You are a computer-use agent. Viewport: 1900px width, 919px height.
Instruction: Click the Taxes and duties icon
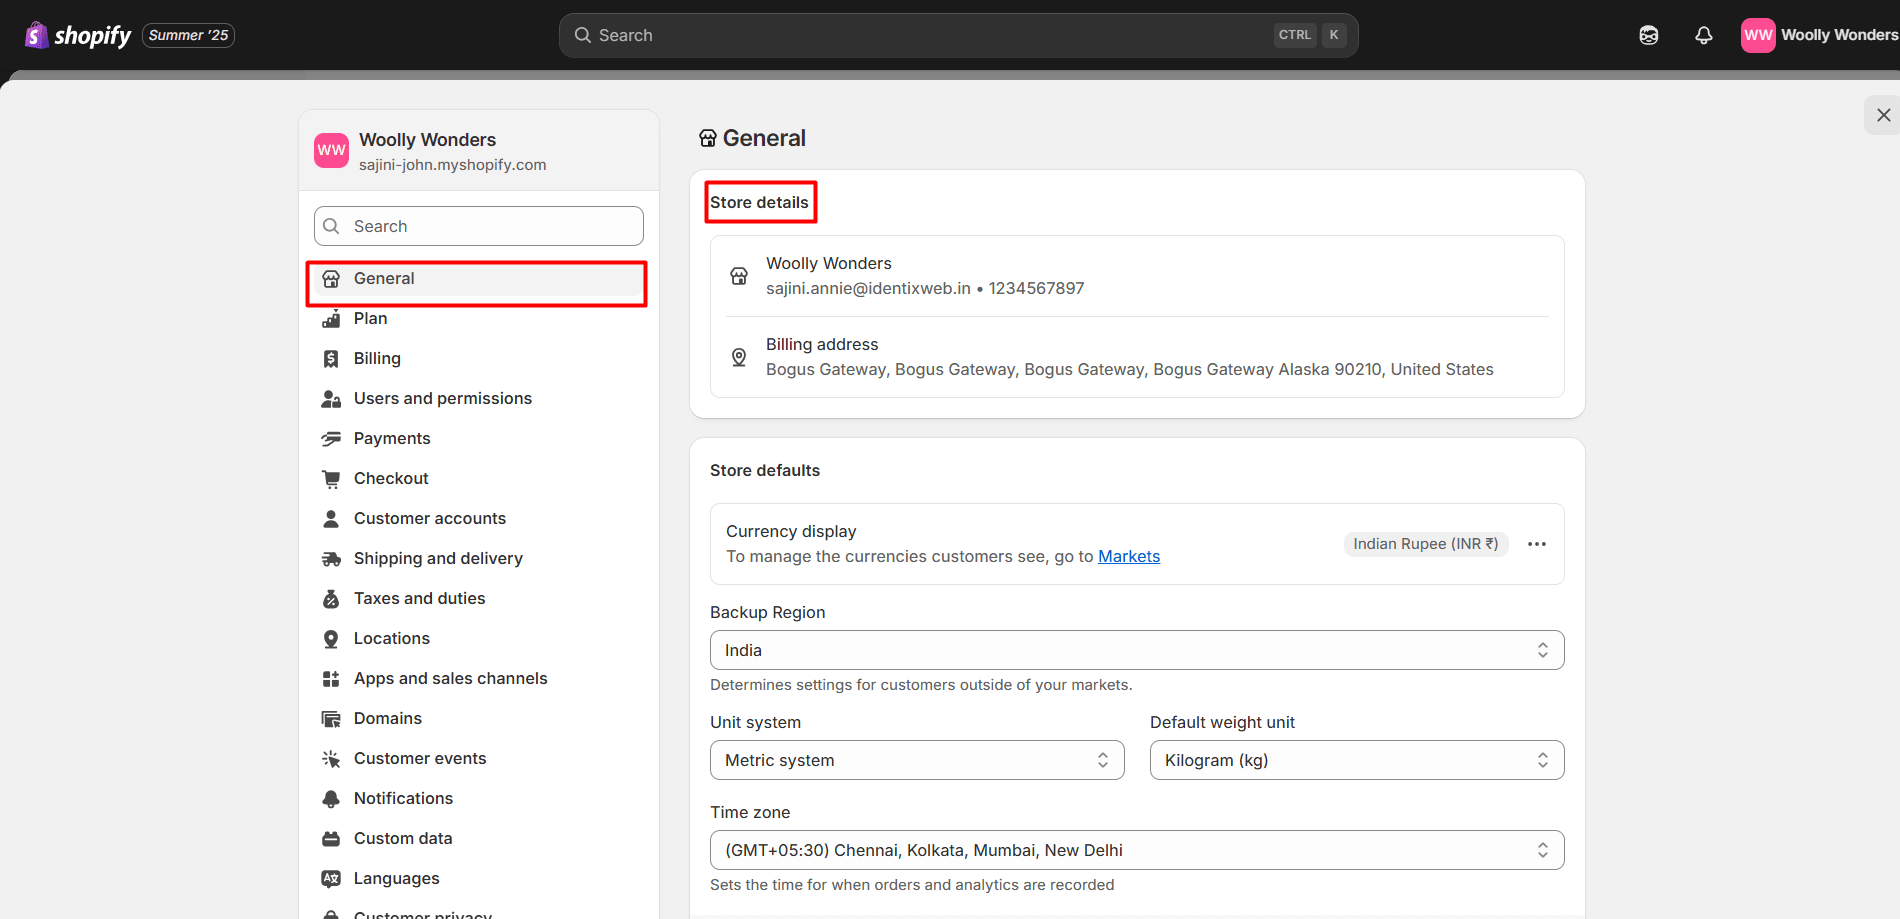tap(331, 599)
